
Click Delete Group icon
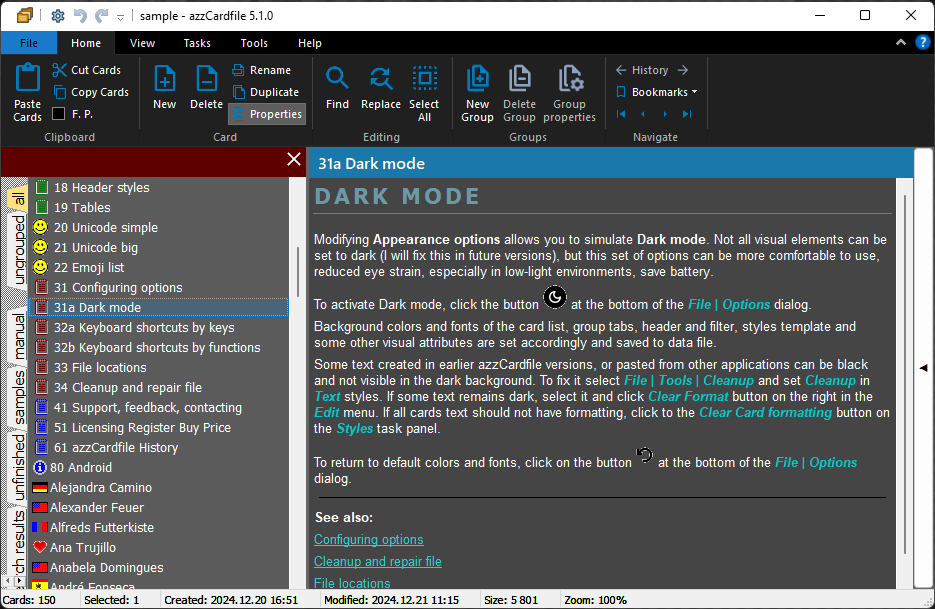519,92
